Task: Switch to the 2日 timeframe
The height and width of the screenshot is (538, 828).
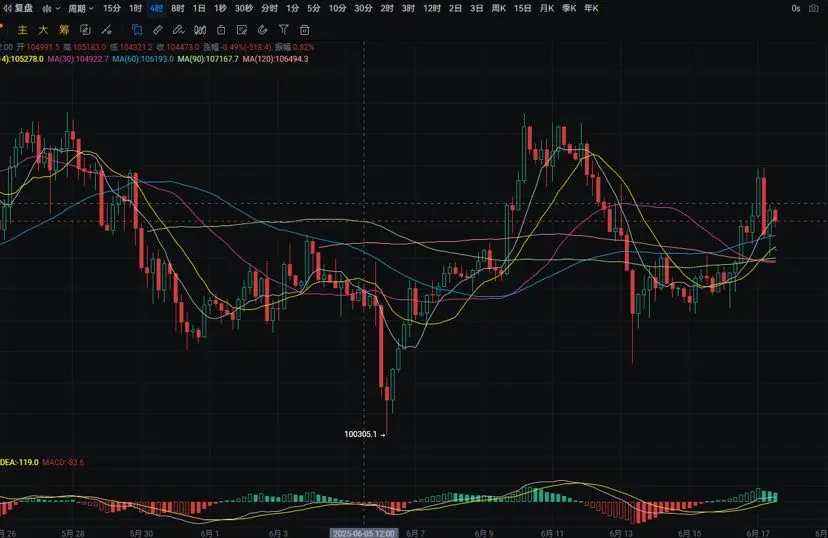Action: pyautogui.click(x=455, y=8)
